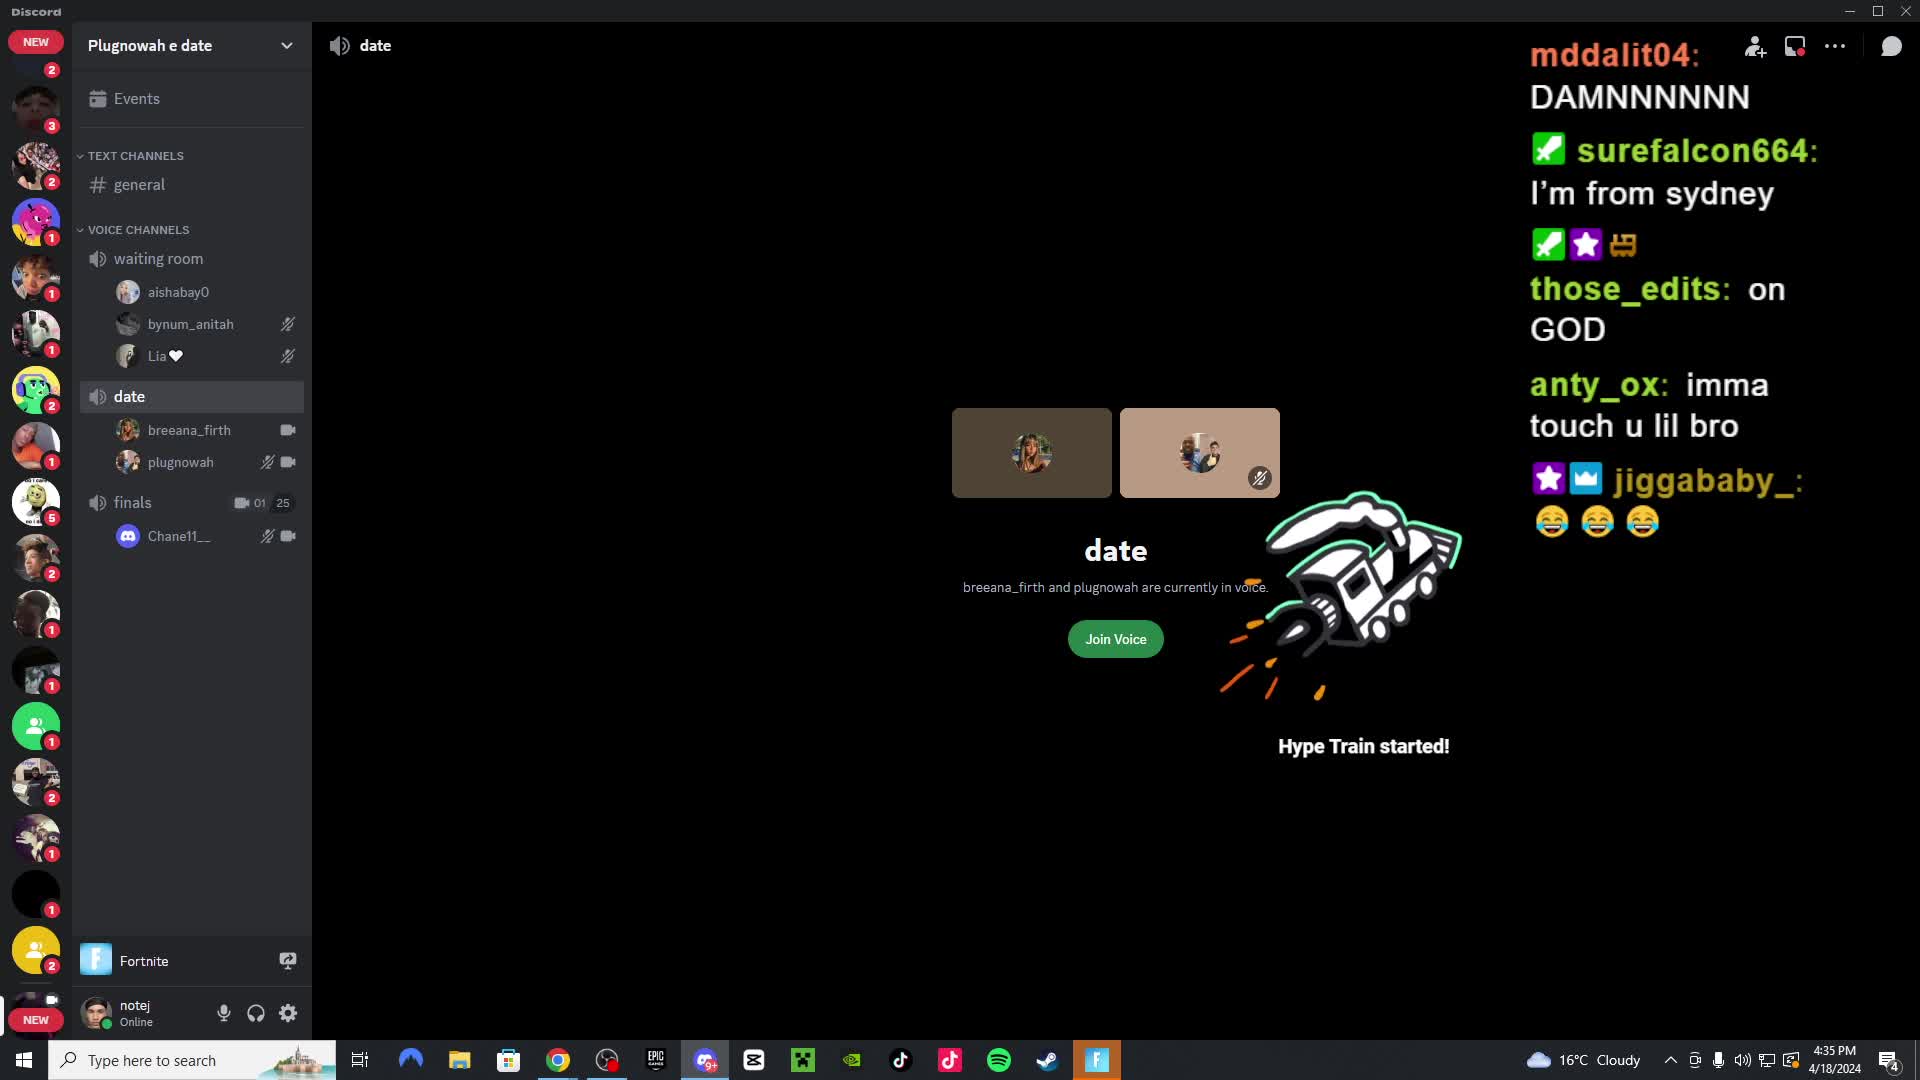Screen dimensions: 1920x1080
Task: Click the screen share pop-out icon
Action: tap(1795, 46)
